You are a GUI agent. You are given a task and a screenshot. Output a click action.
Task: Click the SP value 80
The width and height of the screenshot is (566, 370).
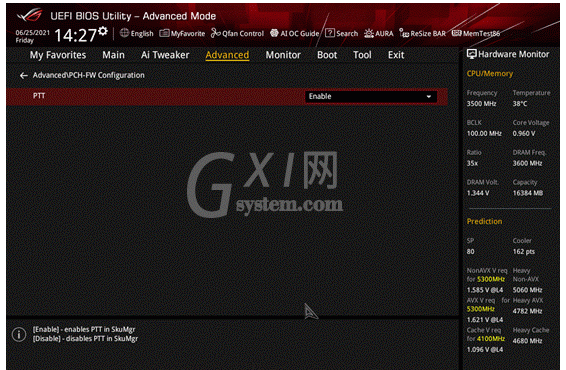pos(470,252)
